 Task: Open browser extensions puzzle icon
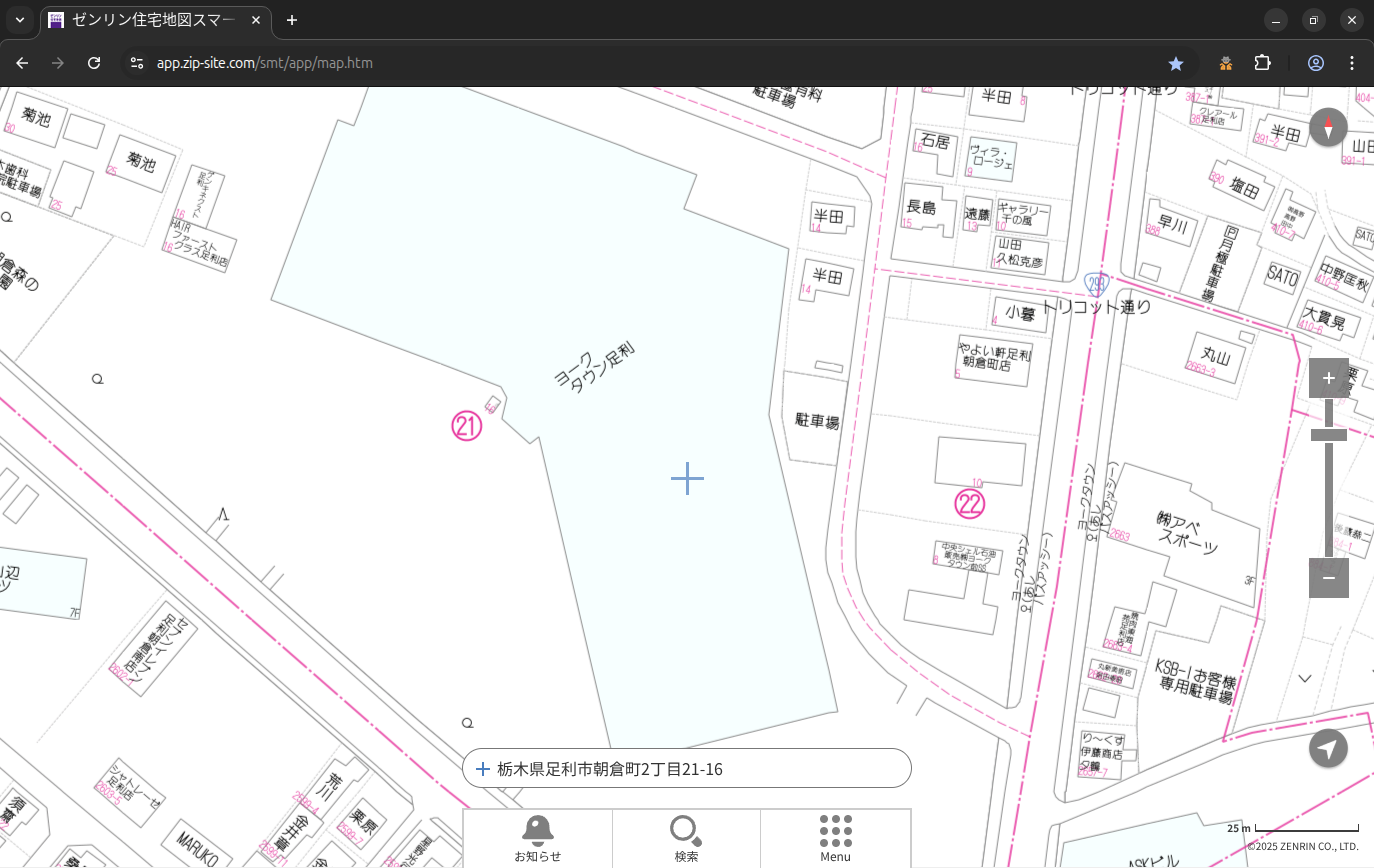click(x=1263, y=63)
